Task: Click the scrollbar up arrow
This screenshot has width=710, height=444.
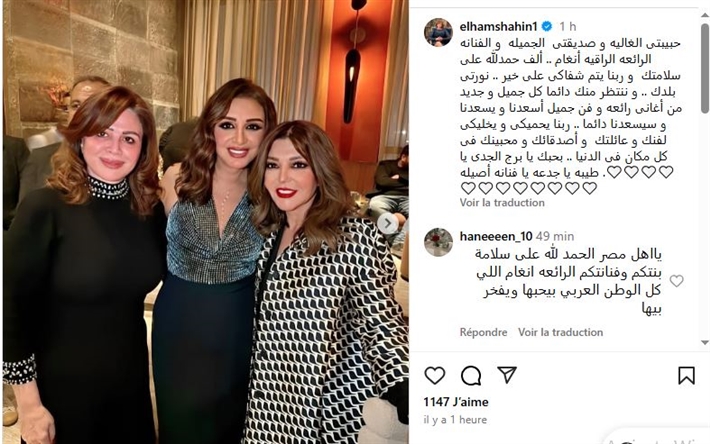Action: (705, 16)
